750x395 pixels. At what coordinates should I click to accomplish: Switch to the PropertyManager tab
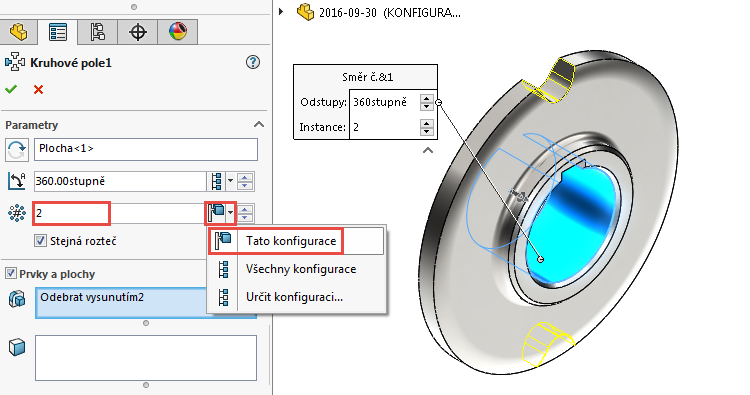coord(58,32)
